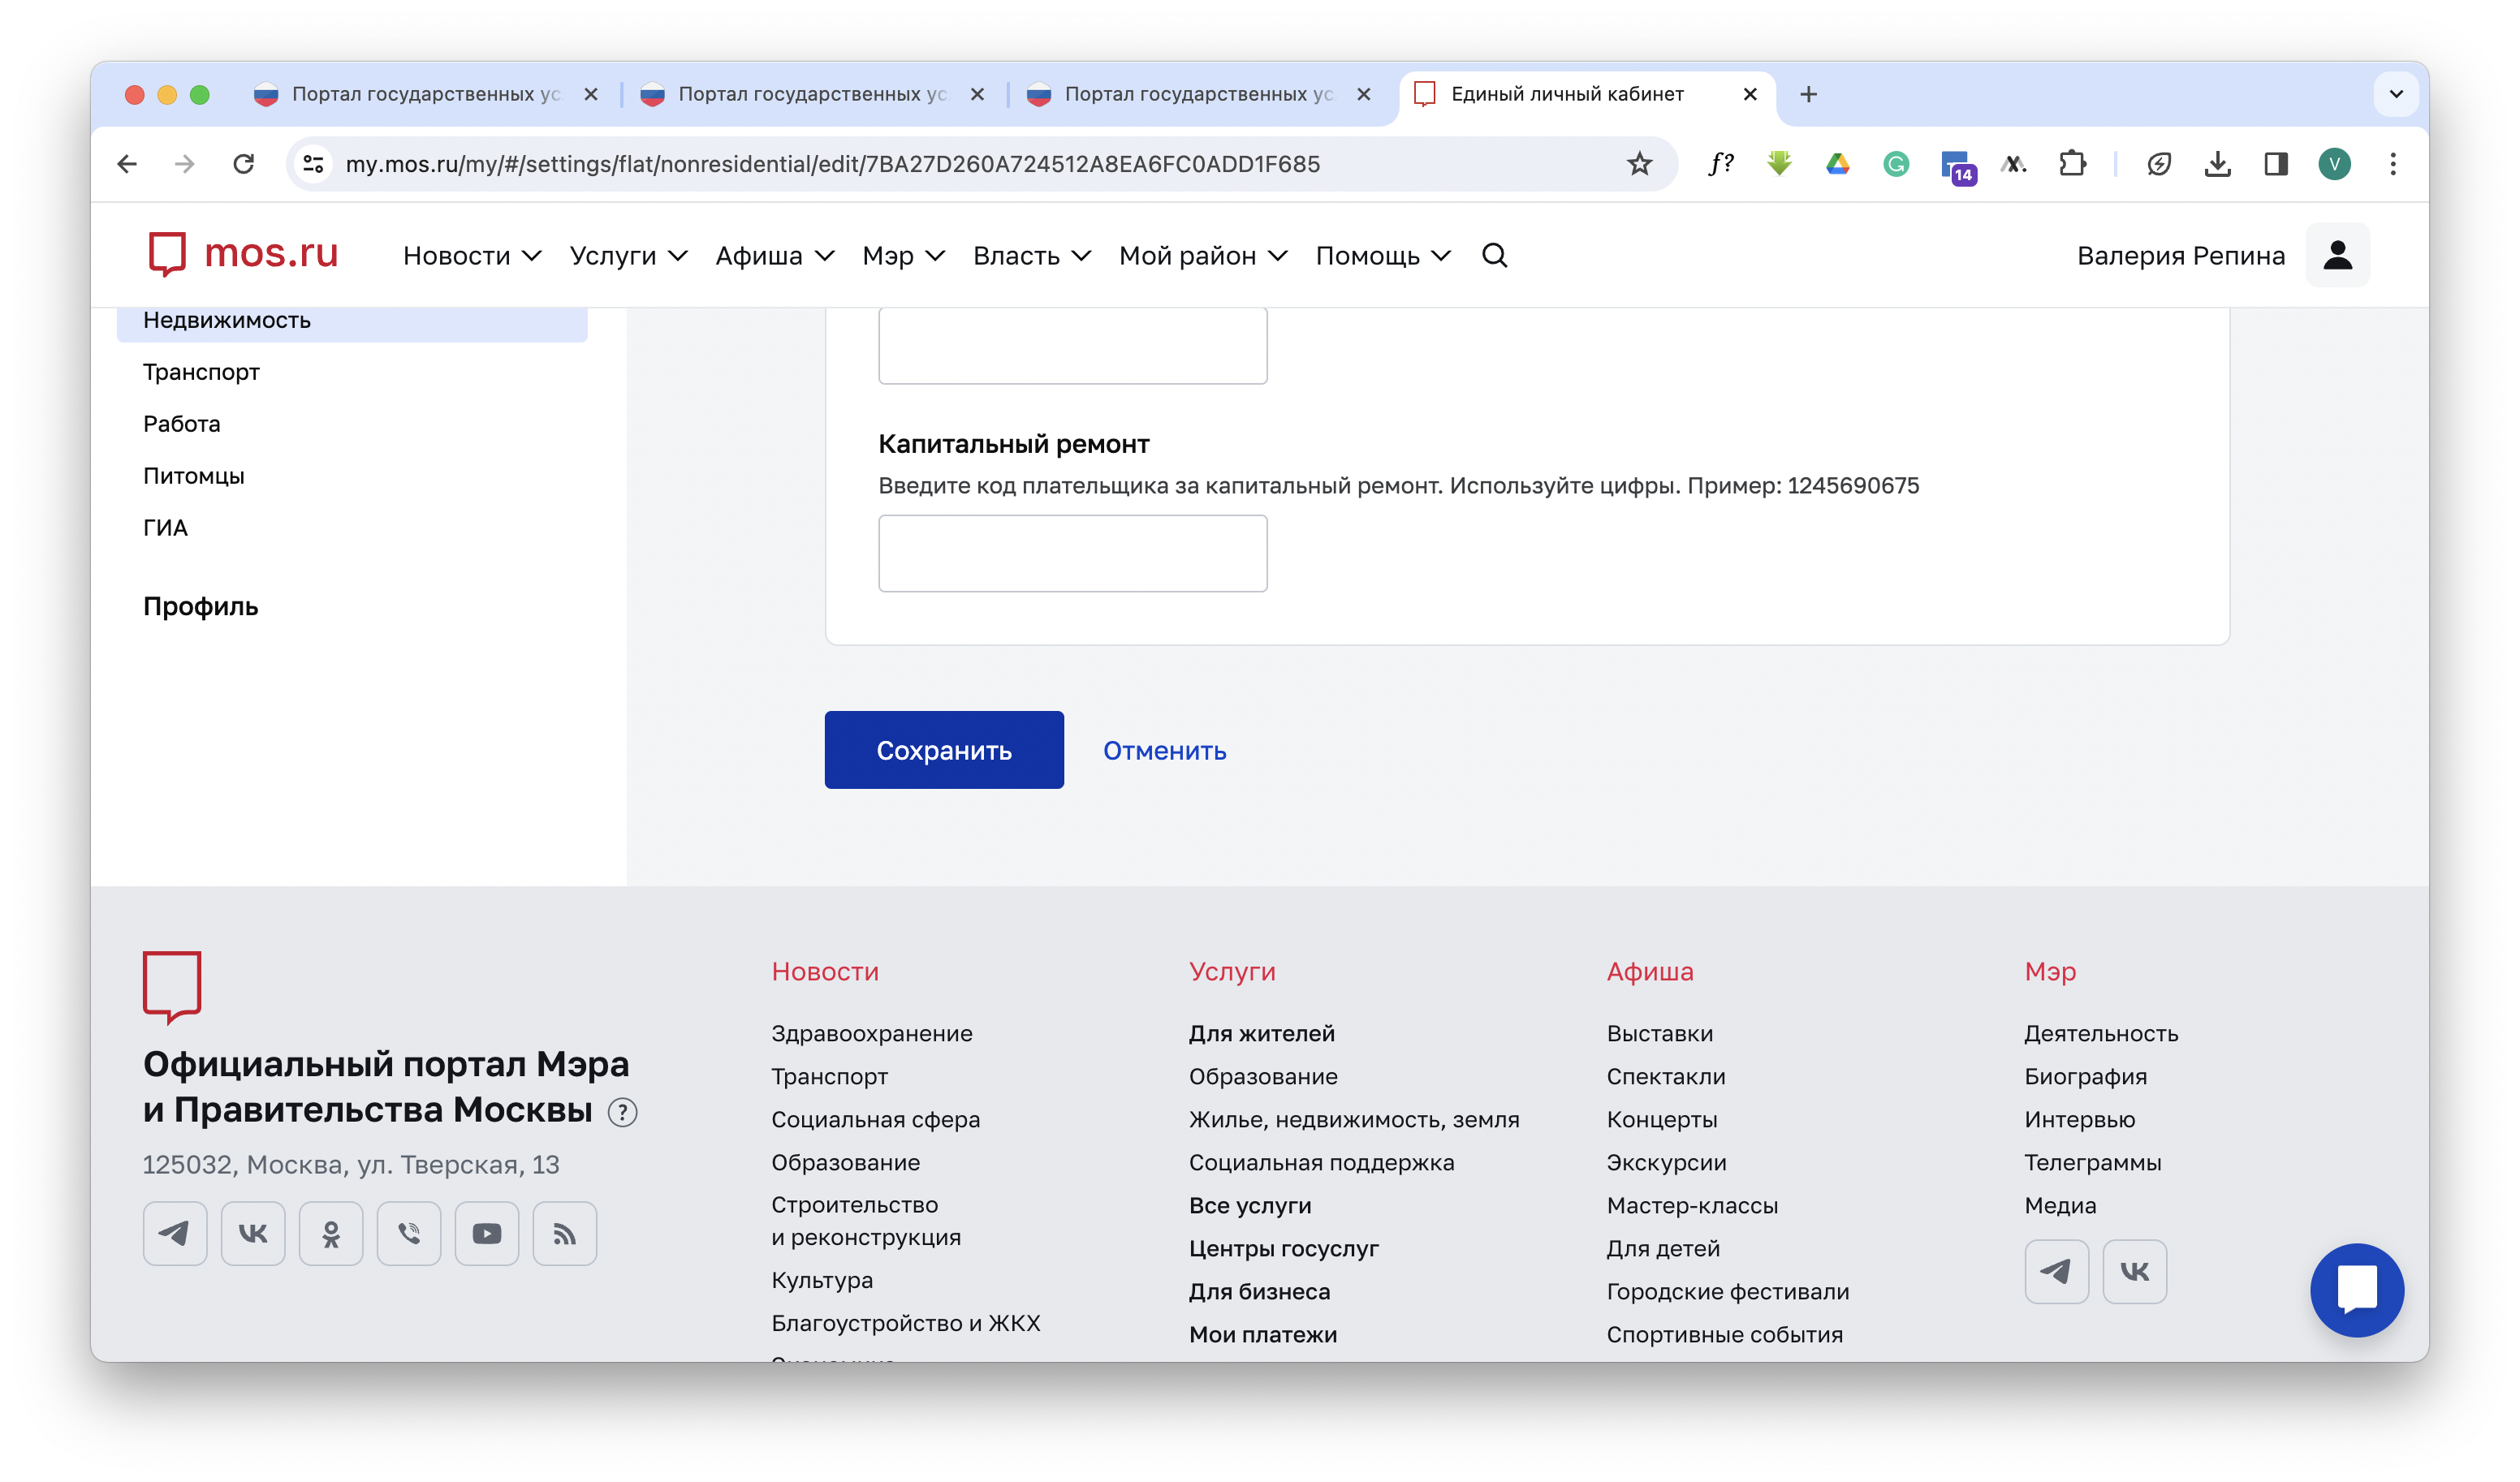Switch to Единый личный кабинет tab

click(1587, 94)
